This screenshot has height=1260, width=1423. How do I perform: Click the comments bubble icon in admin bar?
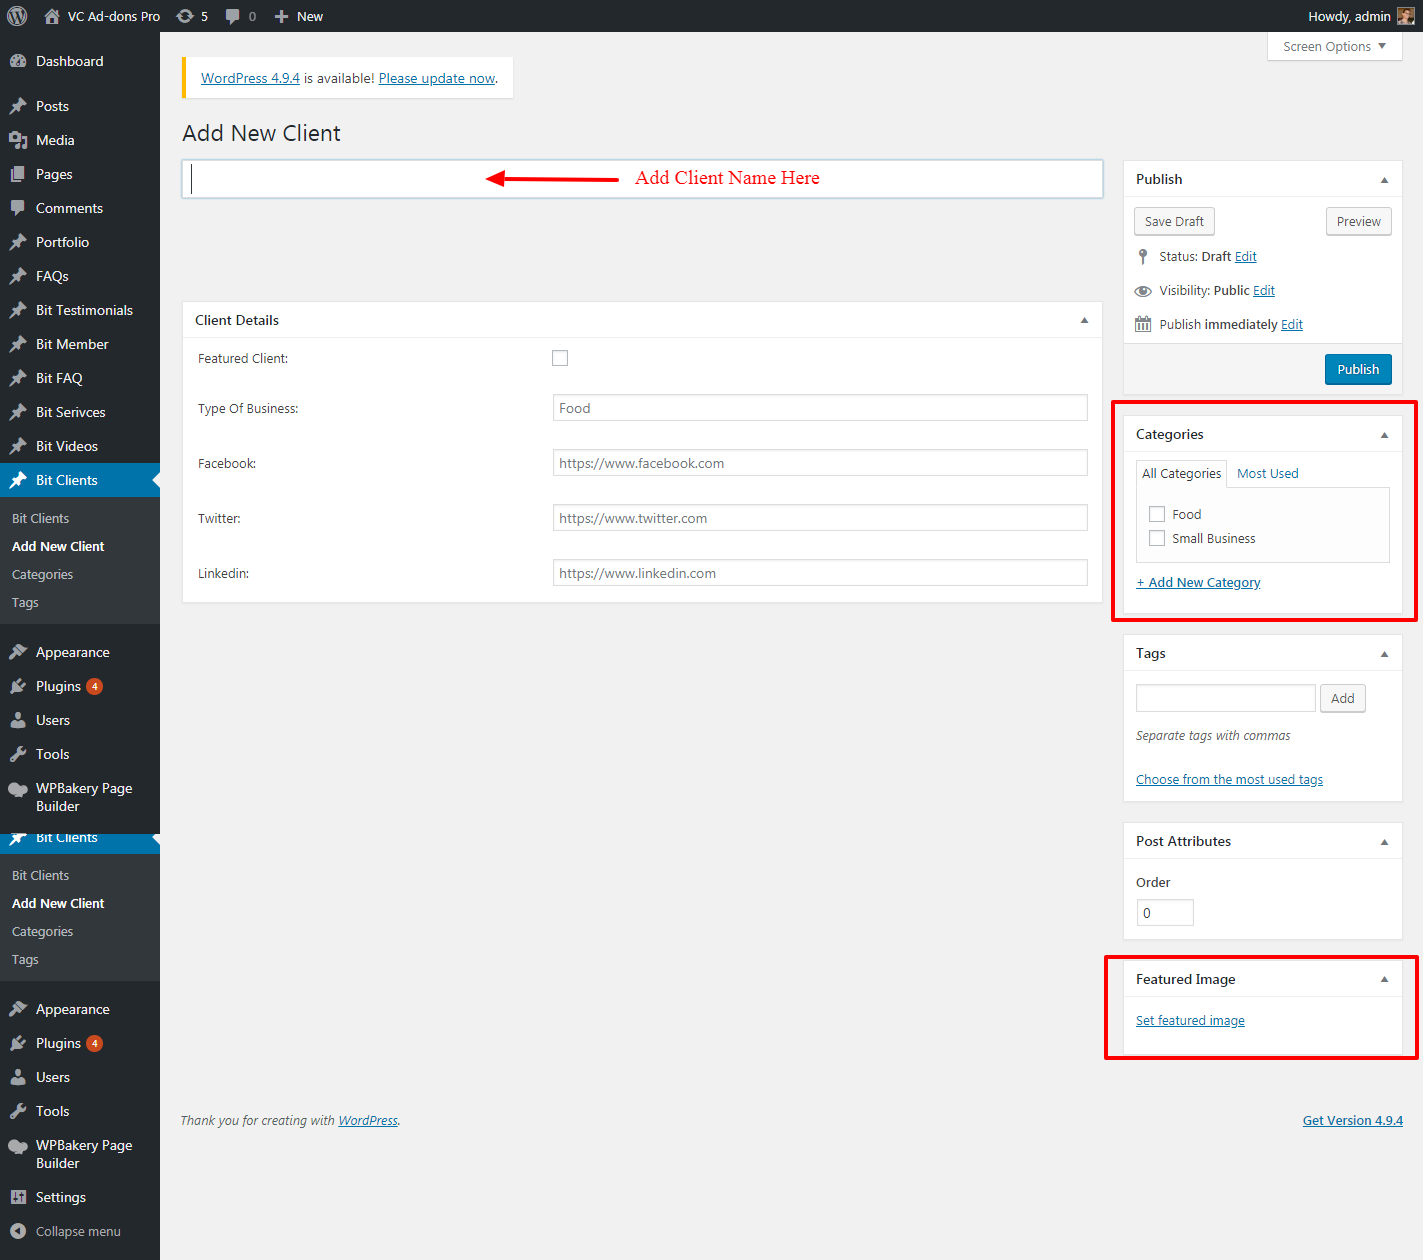(233, 16)
